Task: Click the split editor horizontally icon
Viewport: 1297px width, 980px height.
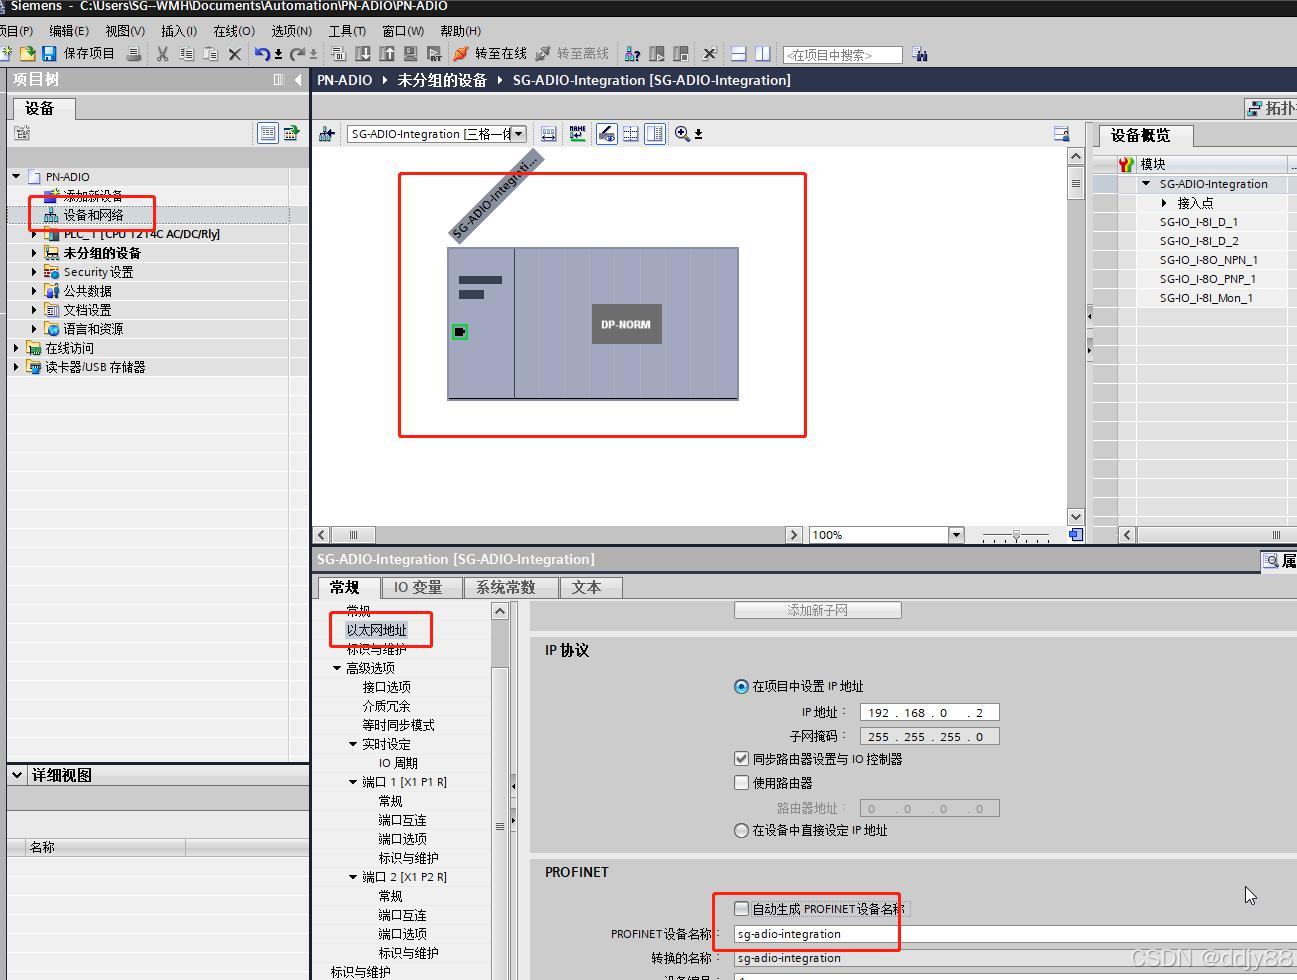Action: [739, 53]
